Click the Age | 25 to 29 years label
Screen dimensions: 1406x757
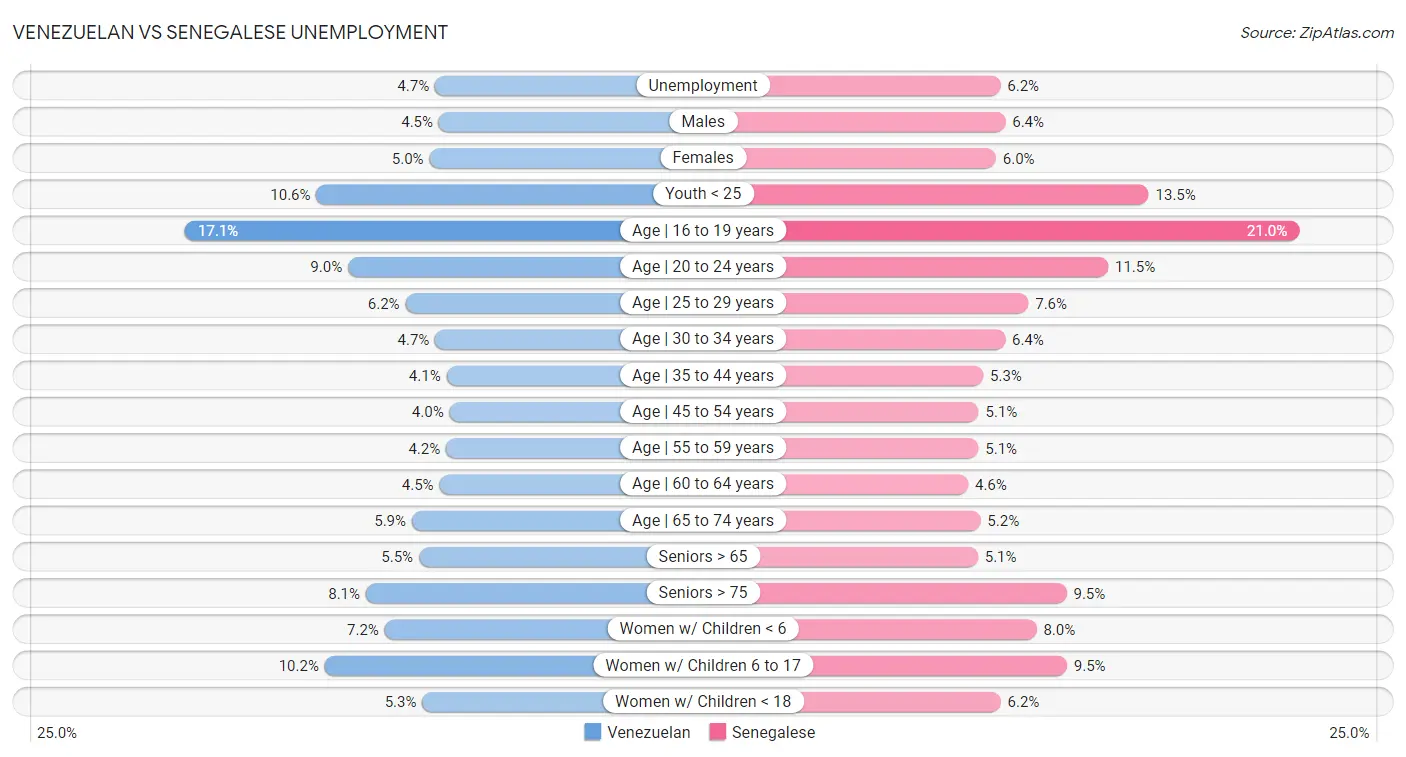[x=703, y=303]
